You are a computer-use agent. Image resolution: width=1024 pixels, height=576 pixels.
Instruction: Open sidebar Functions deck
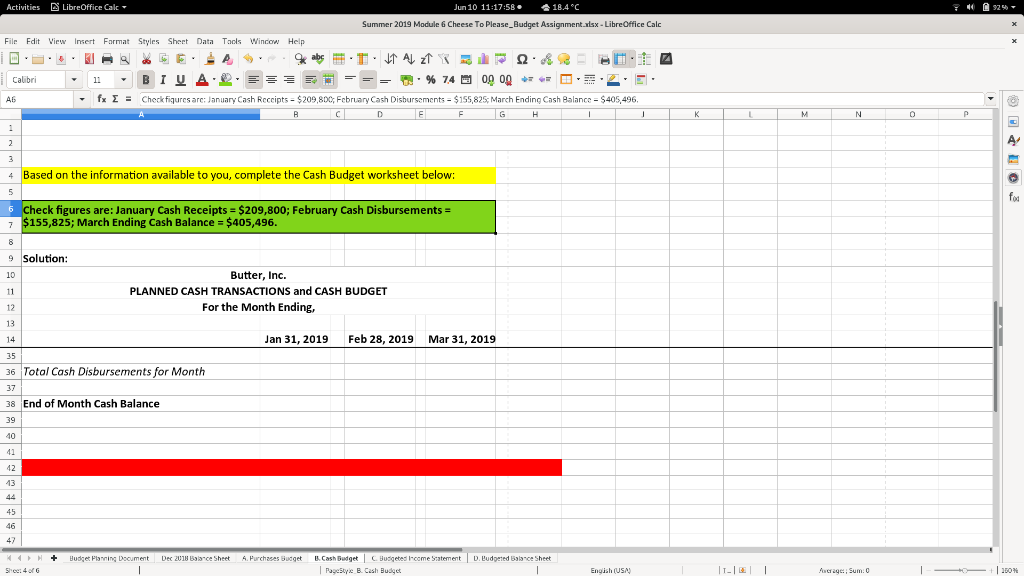(x=1013, y=197)
